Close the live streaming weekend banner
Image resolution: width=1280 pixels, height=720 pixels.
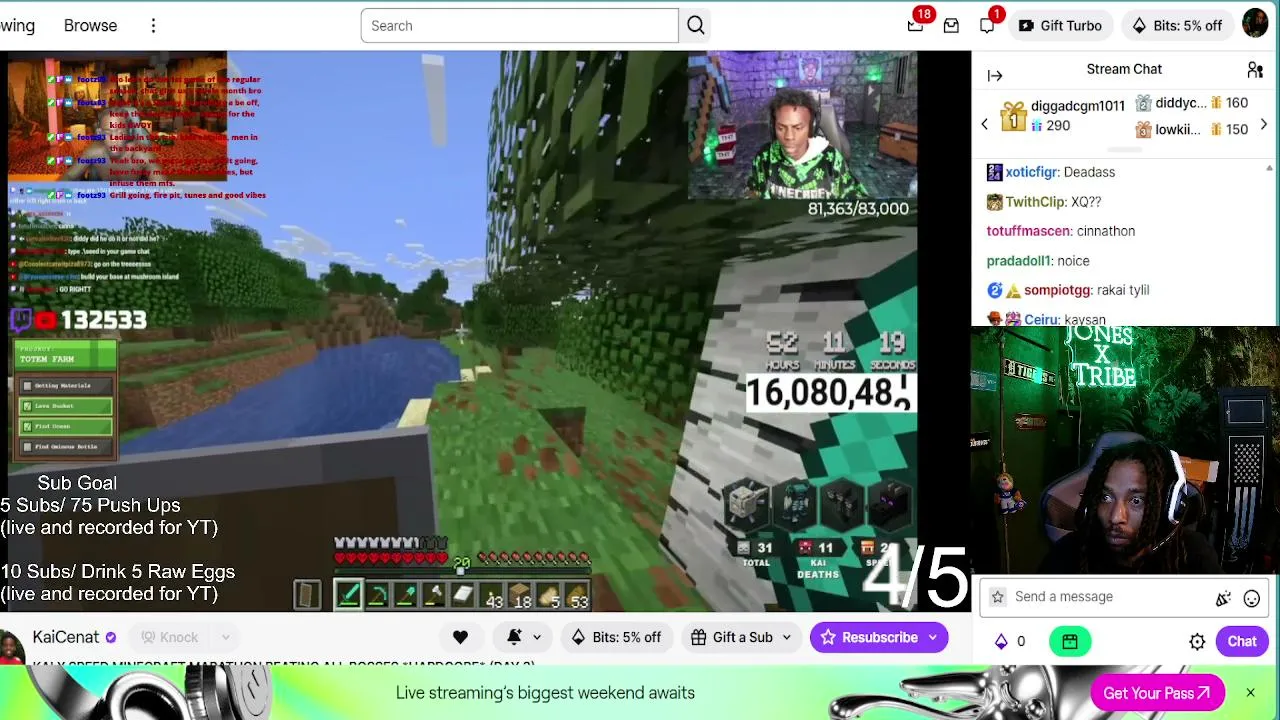point(1250,692)
